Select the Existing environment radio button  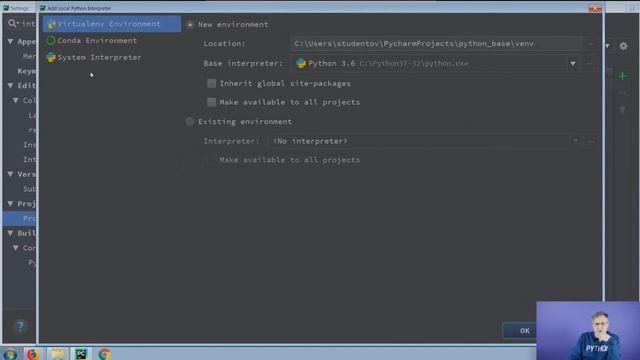(x=190, y=122)
